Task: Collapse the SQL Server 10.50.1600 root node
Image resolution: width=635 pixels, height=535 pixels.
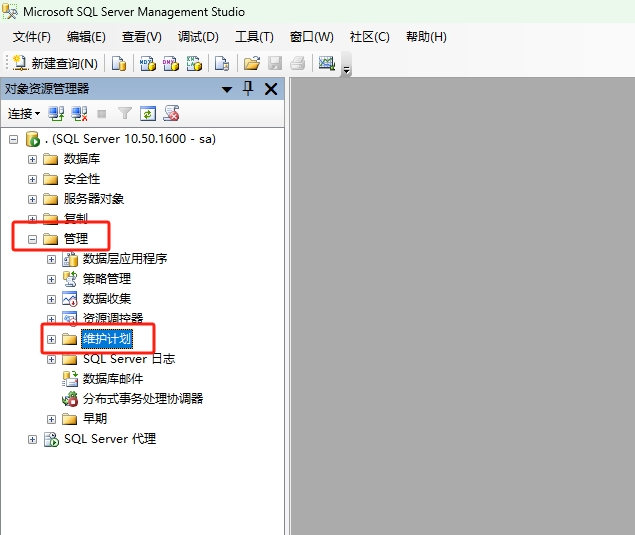Action: (x=13, y=140)
